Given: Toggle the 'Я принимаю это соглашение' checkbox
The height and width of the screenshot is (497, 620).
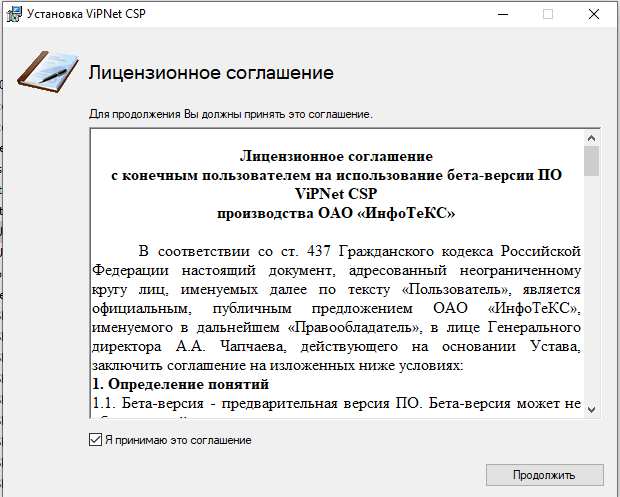Looking at the screenshot, I should pos(95,440).
